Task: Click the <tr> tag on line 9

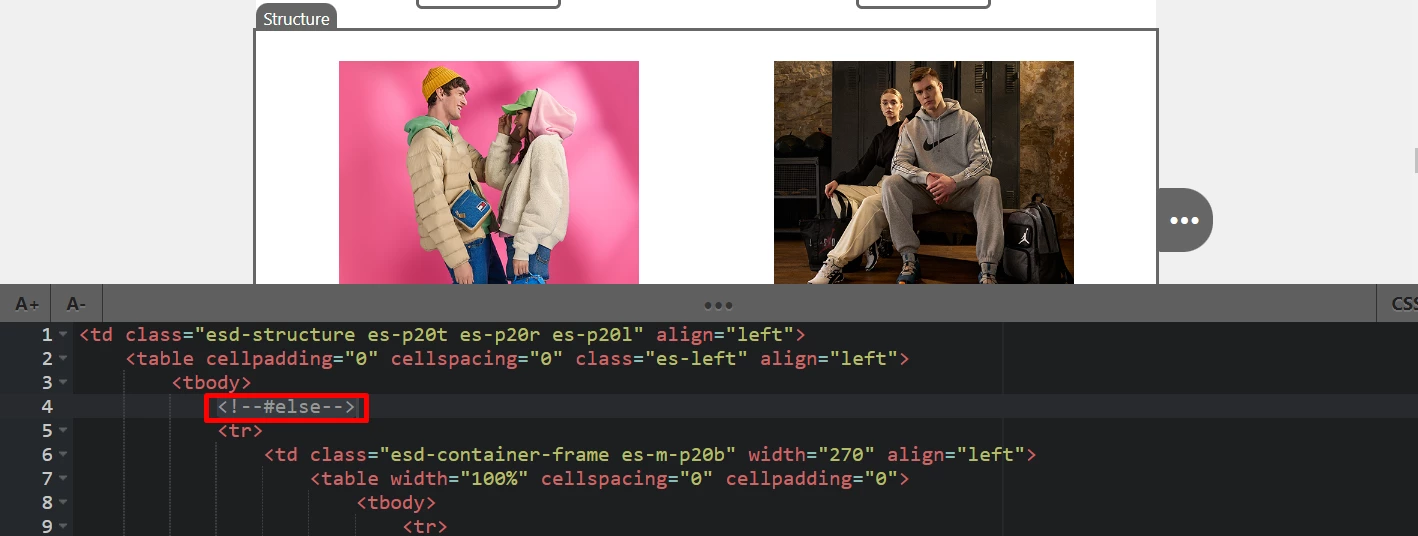Action: tap(425, 526)
